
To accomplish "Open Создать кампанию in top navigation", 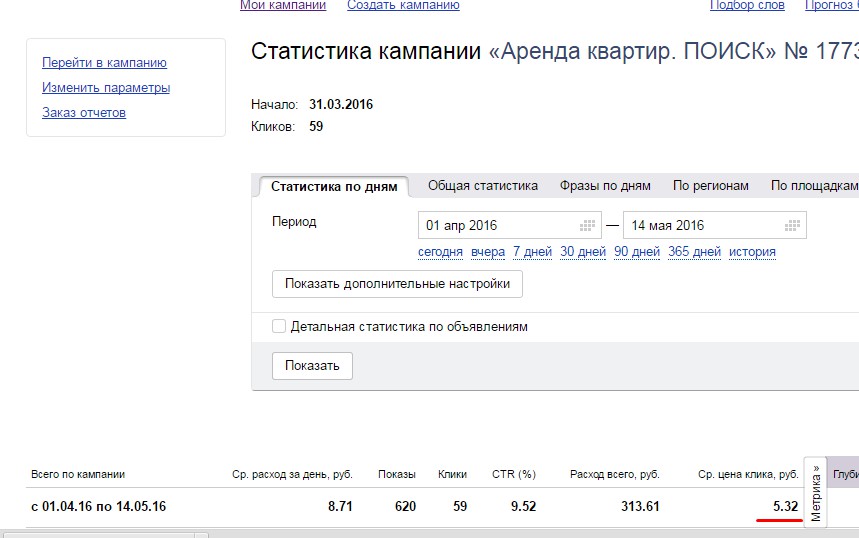I will tap(403, 6).
